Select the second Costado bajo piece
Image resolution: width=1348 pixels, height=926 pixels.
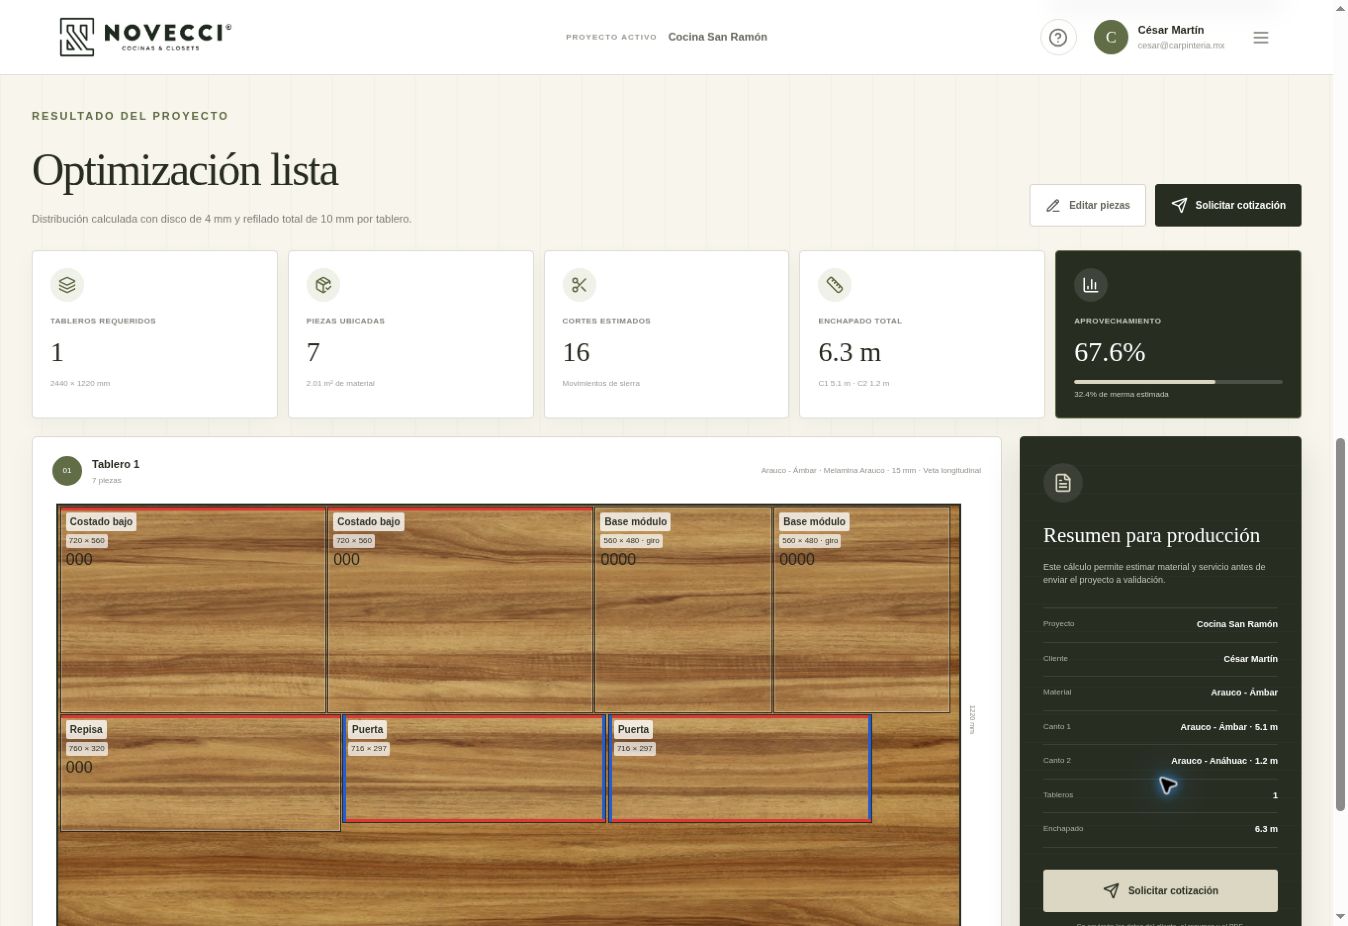coord(460,610)
